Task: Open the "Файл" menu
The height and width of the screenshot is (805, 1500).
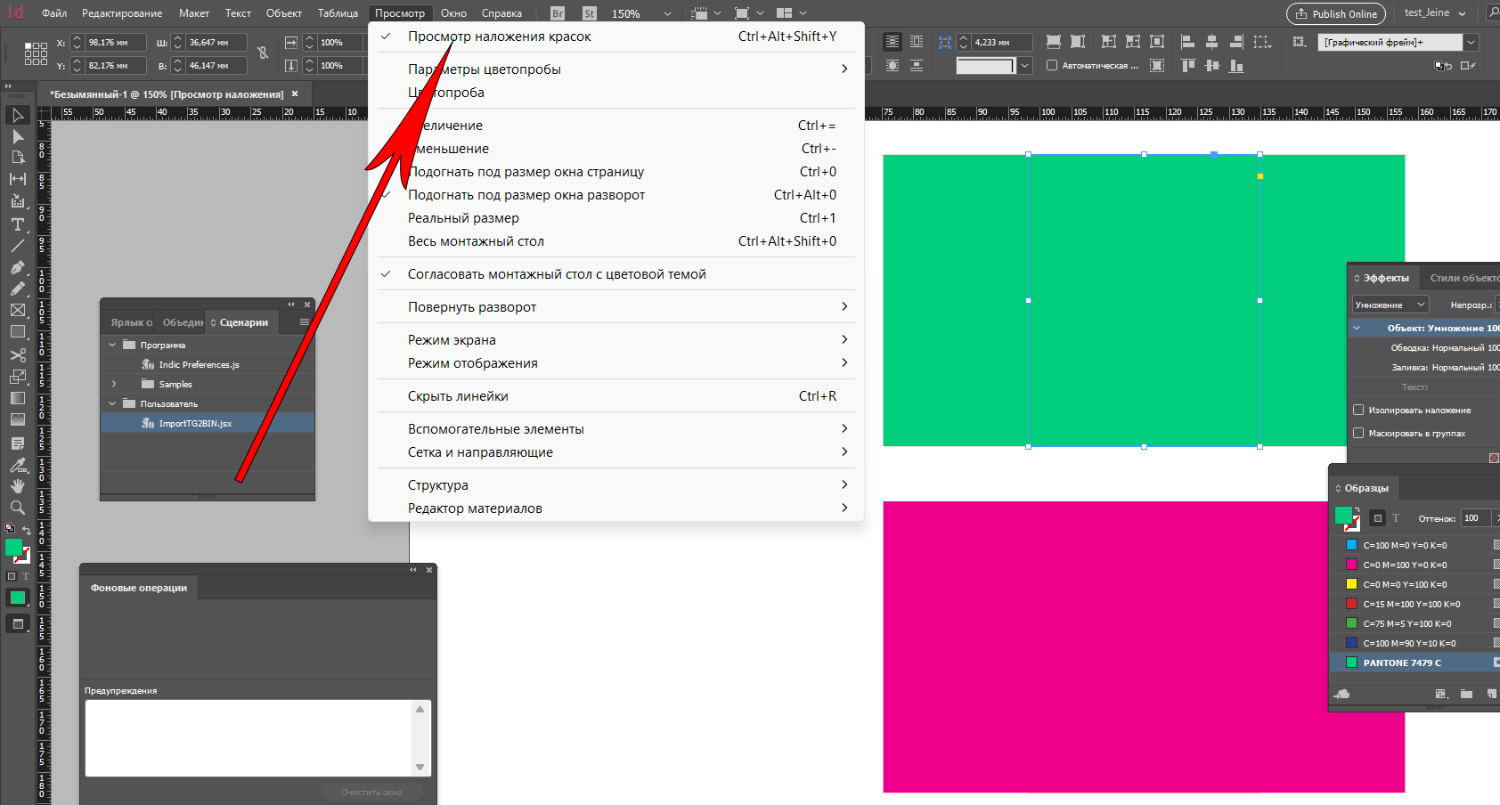Action: click(54, 14)
